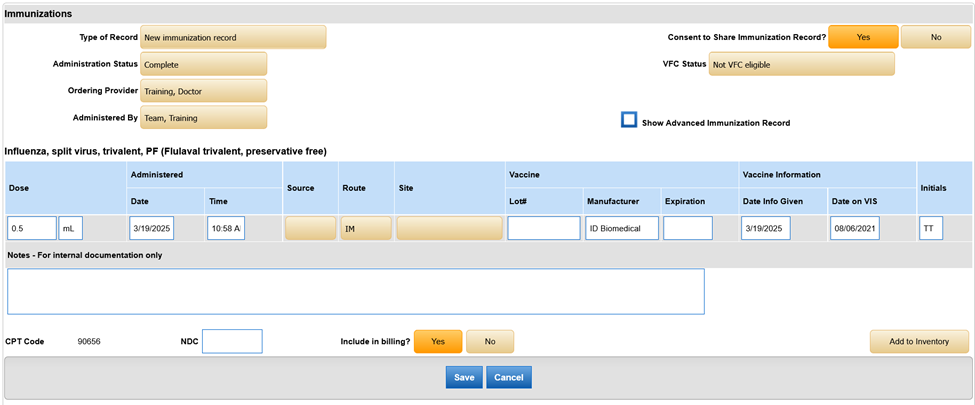Click the Cancel button
This screenshot has height=405, width=975.
pos(509,378)
